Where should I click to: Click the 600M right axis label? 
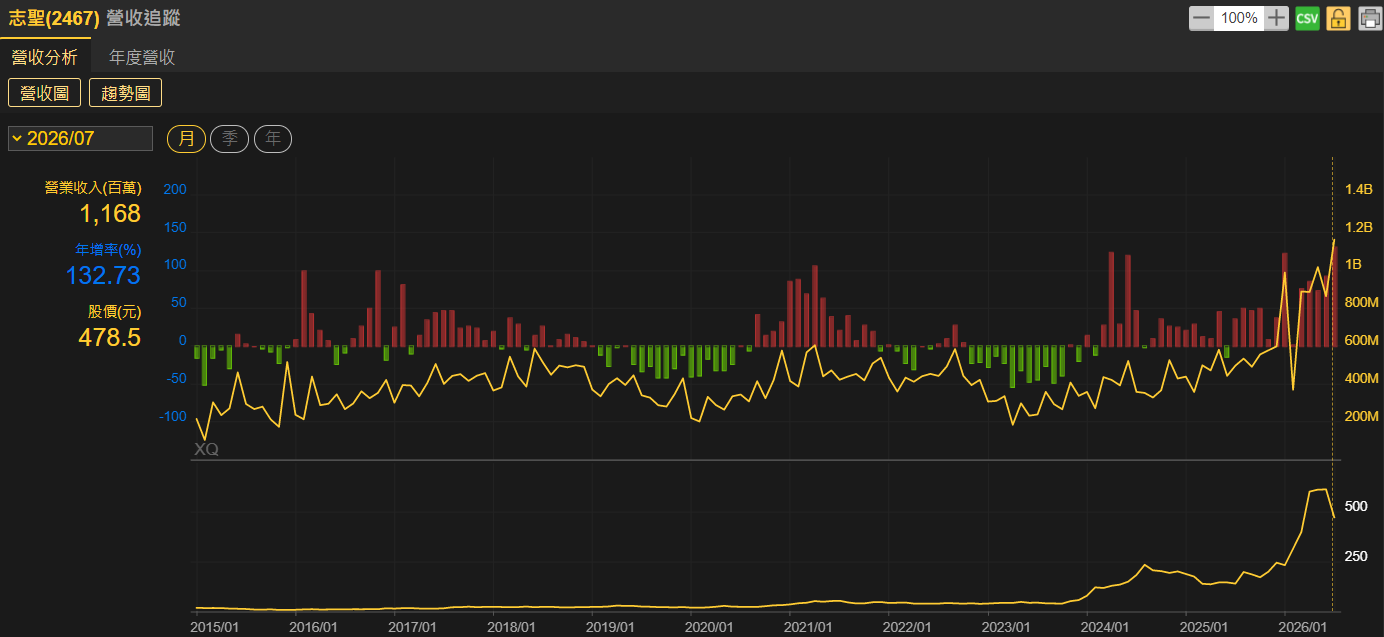pyautogui.click(x=1362, y=341)
